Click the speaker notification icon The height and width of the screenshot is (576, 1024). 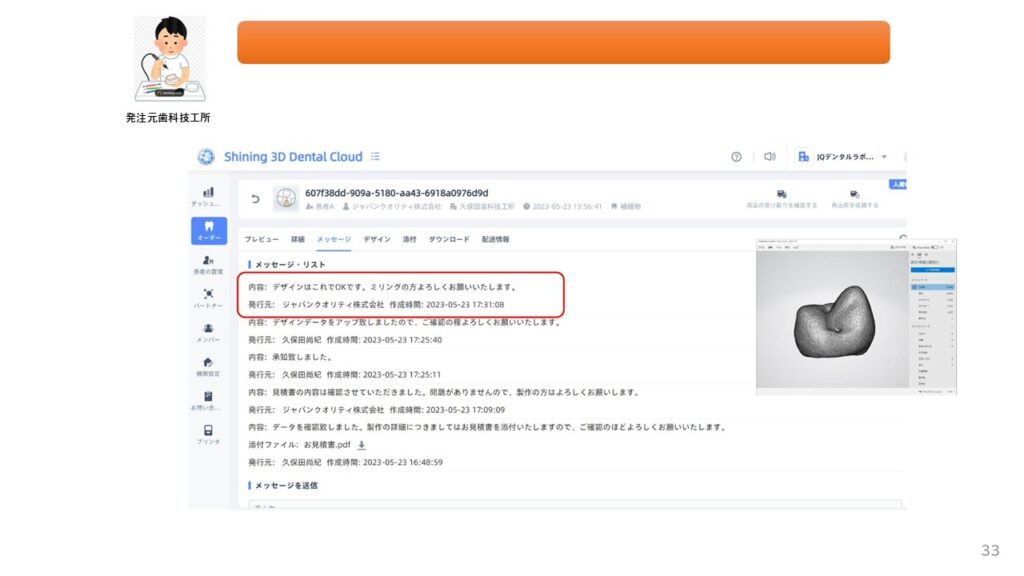coord(769,157)
